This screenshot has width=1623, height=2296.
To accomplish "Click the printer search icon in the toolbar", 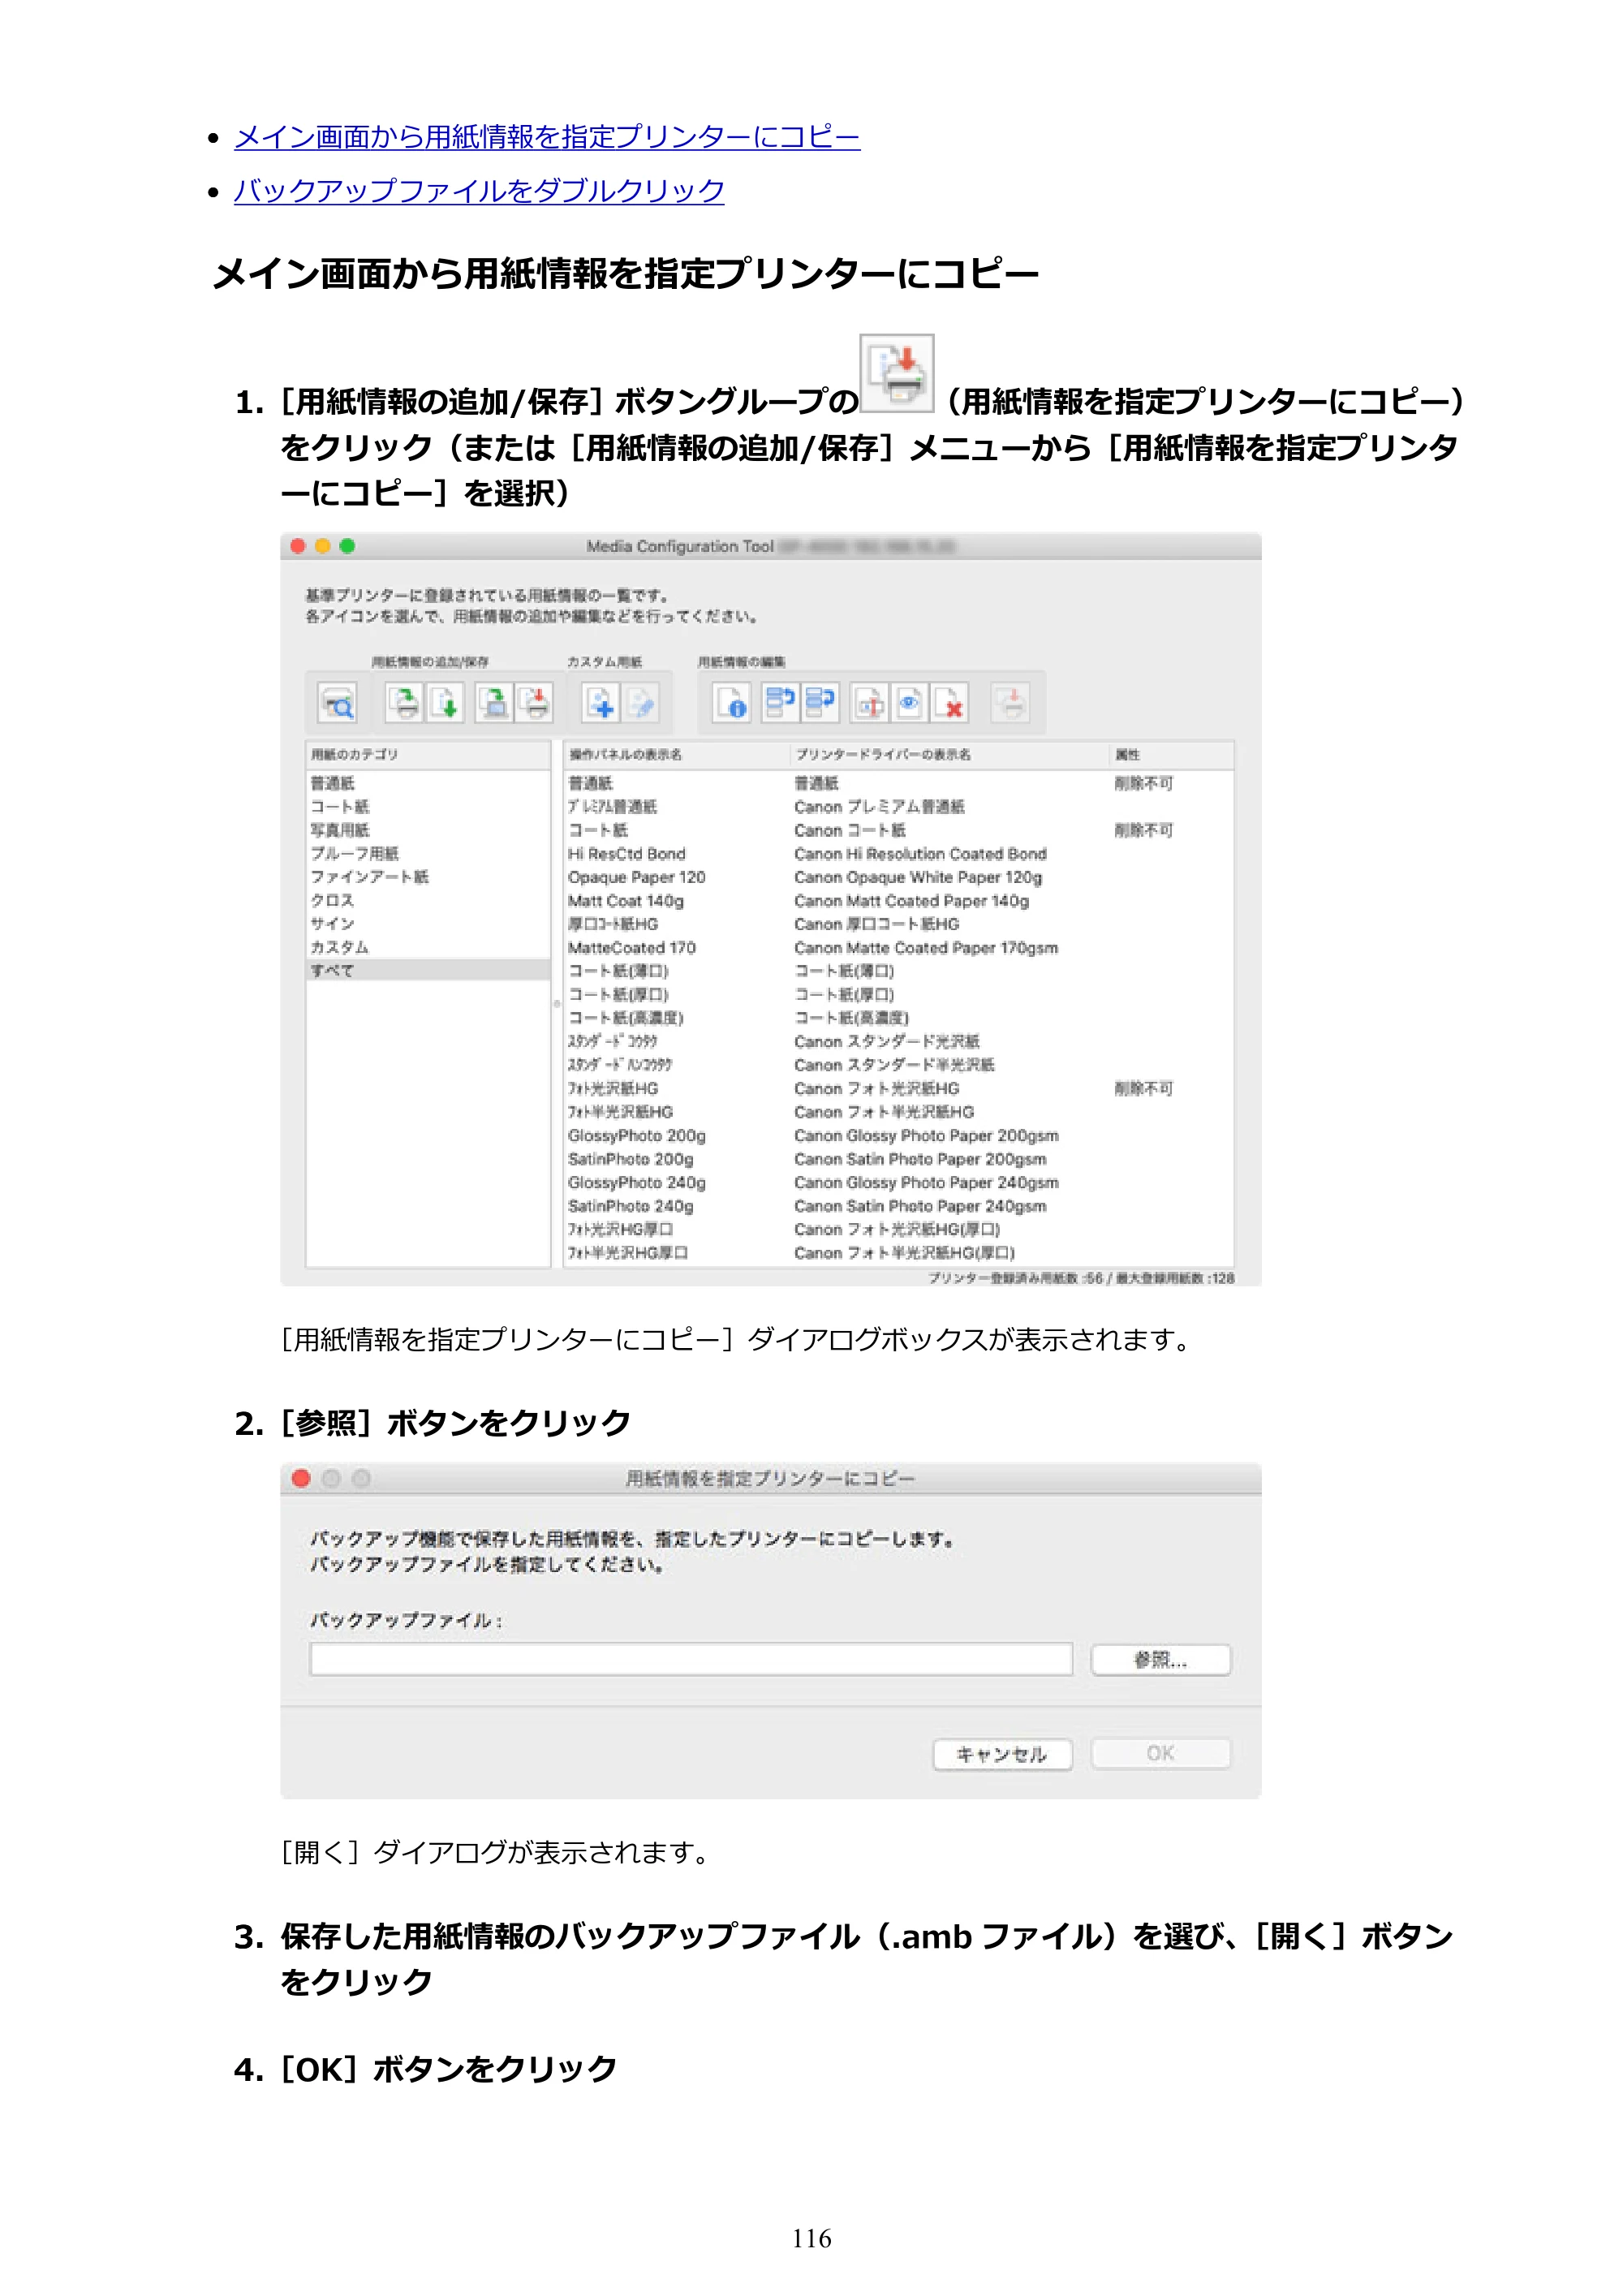I will tap(338, 703).
